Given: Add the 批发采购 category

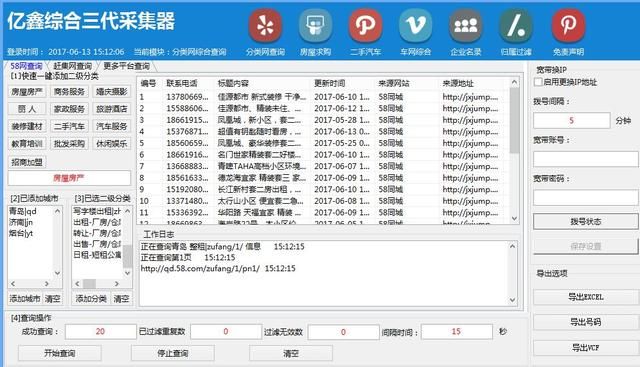Looking at the screenshot, I should point(69,144).
